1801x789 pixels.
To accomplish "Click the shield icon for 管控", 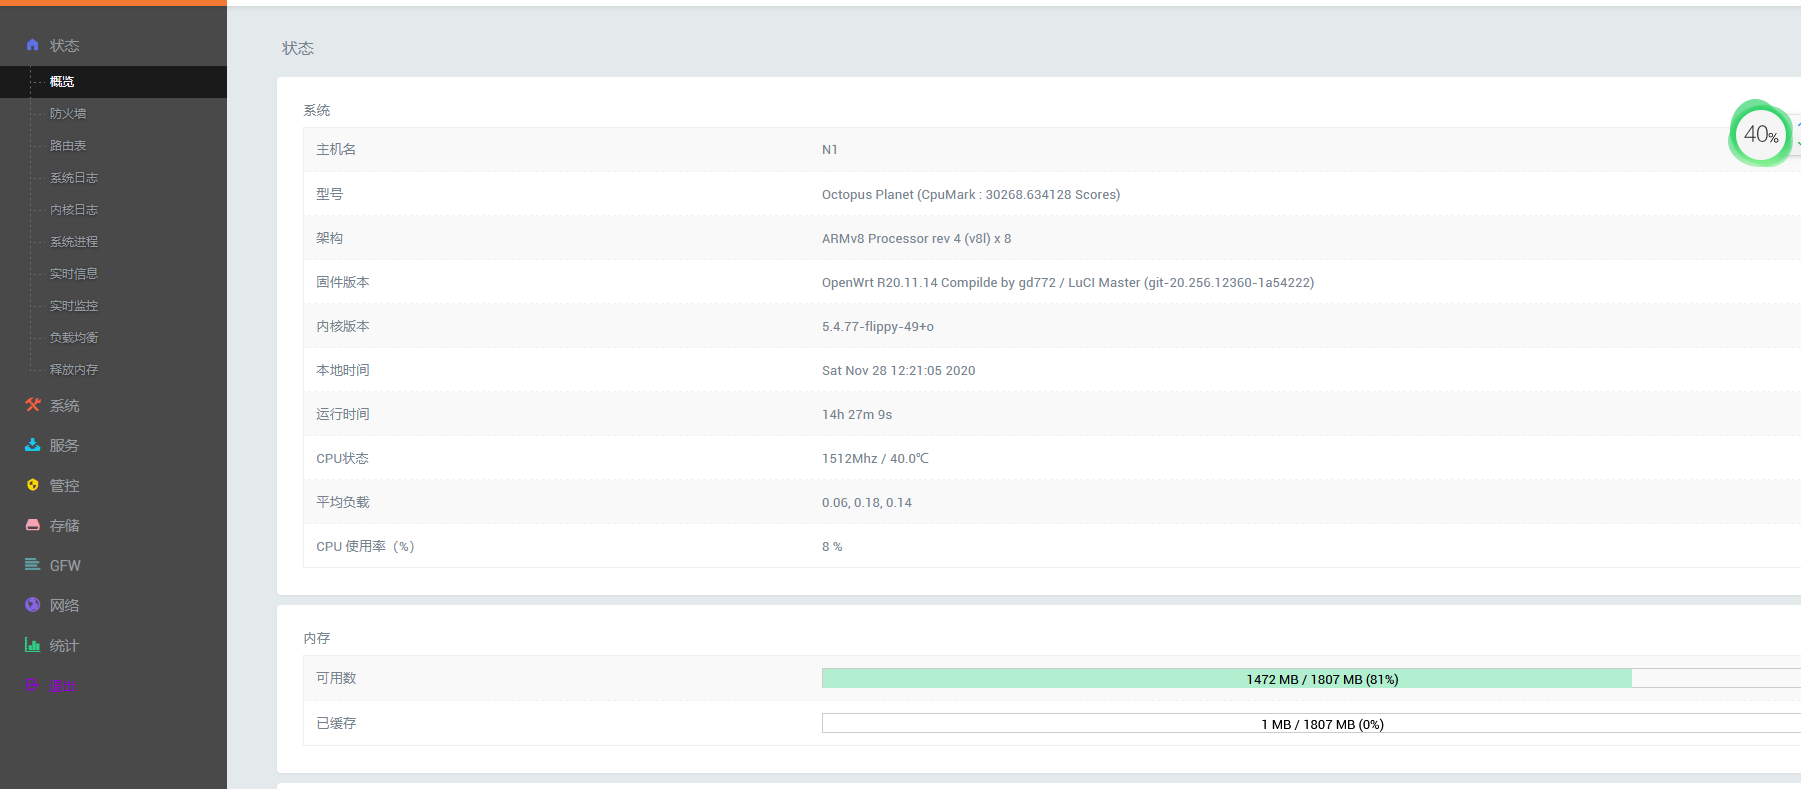I will click(33, 485).
